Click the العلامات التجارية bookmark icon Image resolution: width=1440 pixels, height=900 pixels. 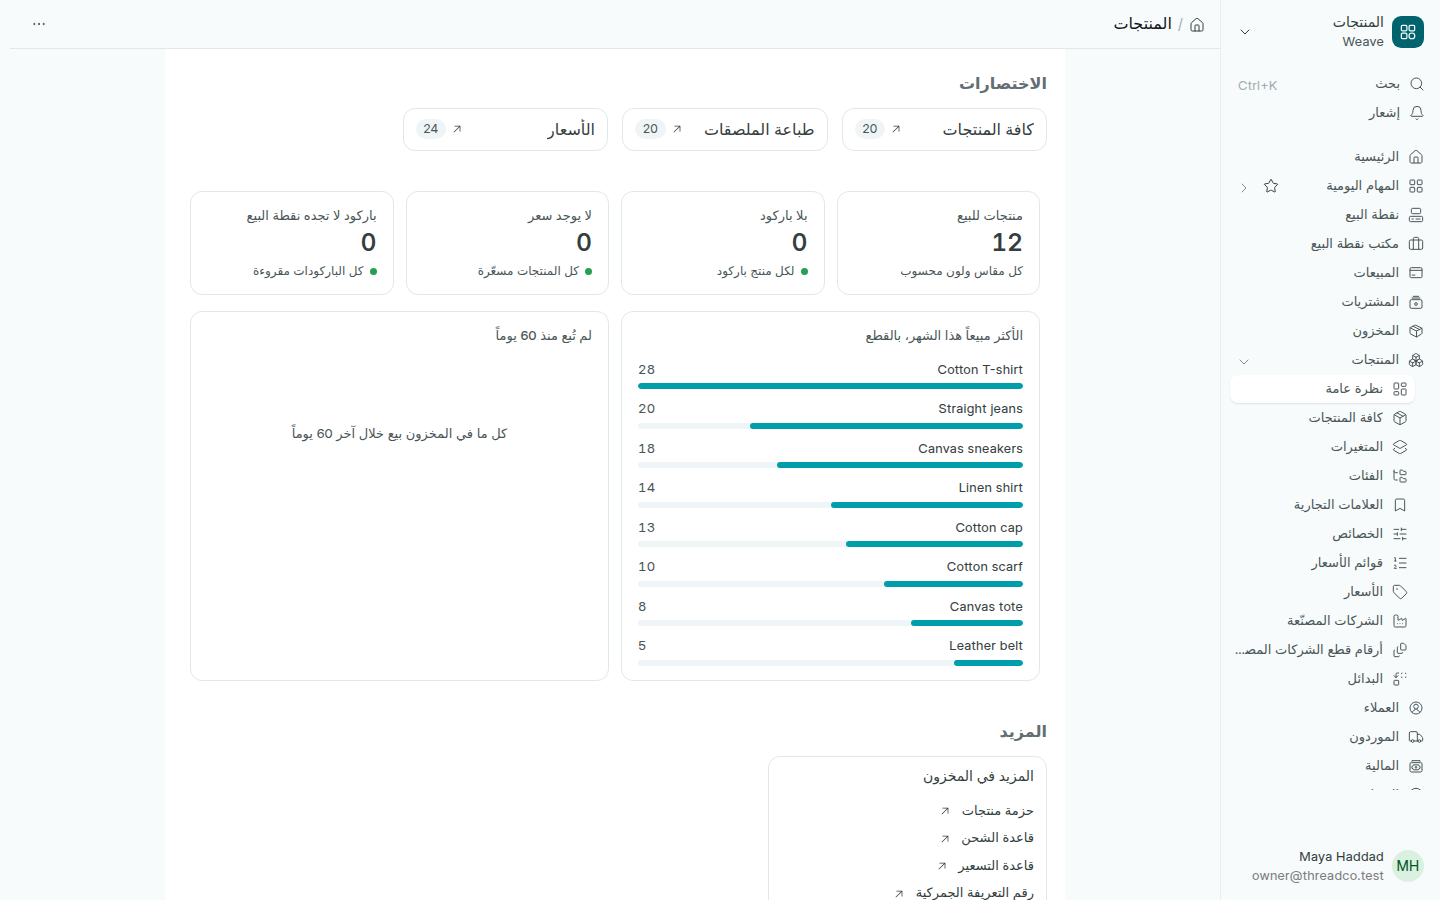tap(1400, 505)
